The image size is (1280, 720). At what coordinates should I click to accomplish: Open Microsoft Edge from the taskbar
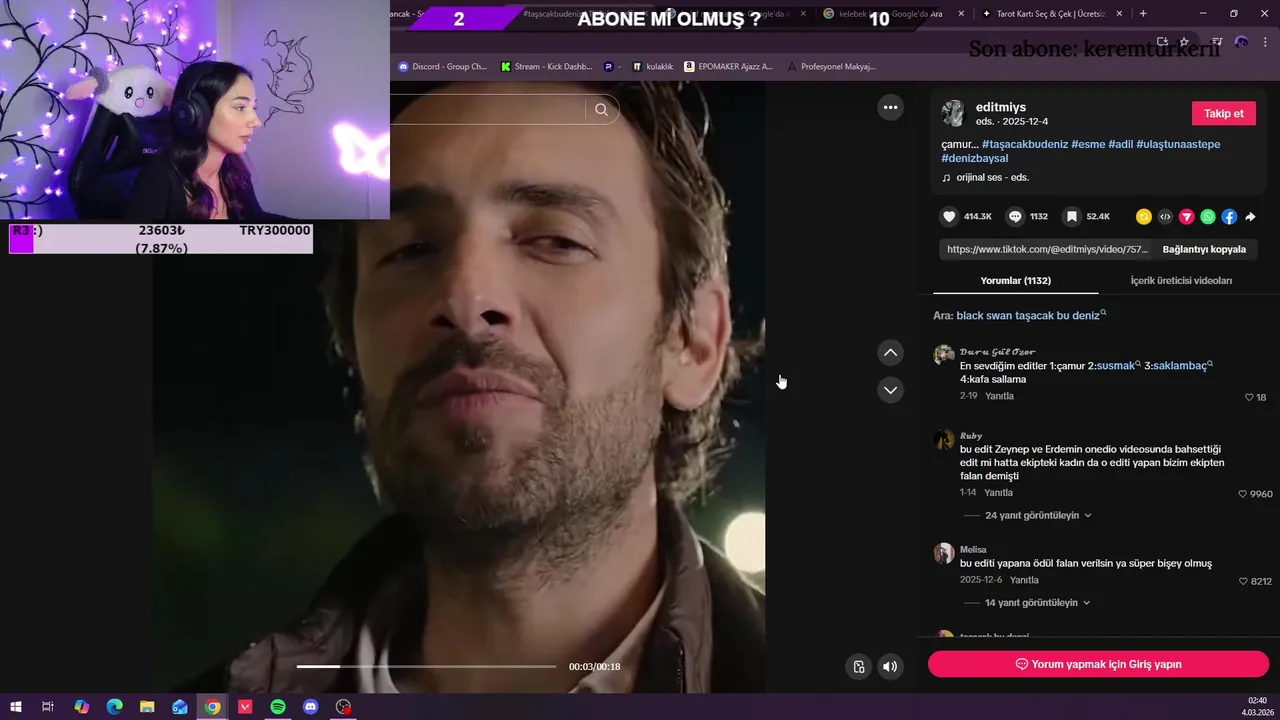(114, 707)
